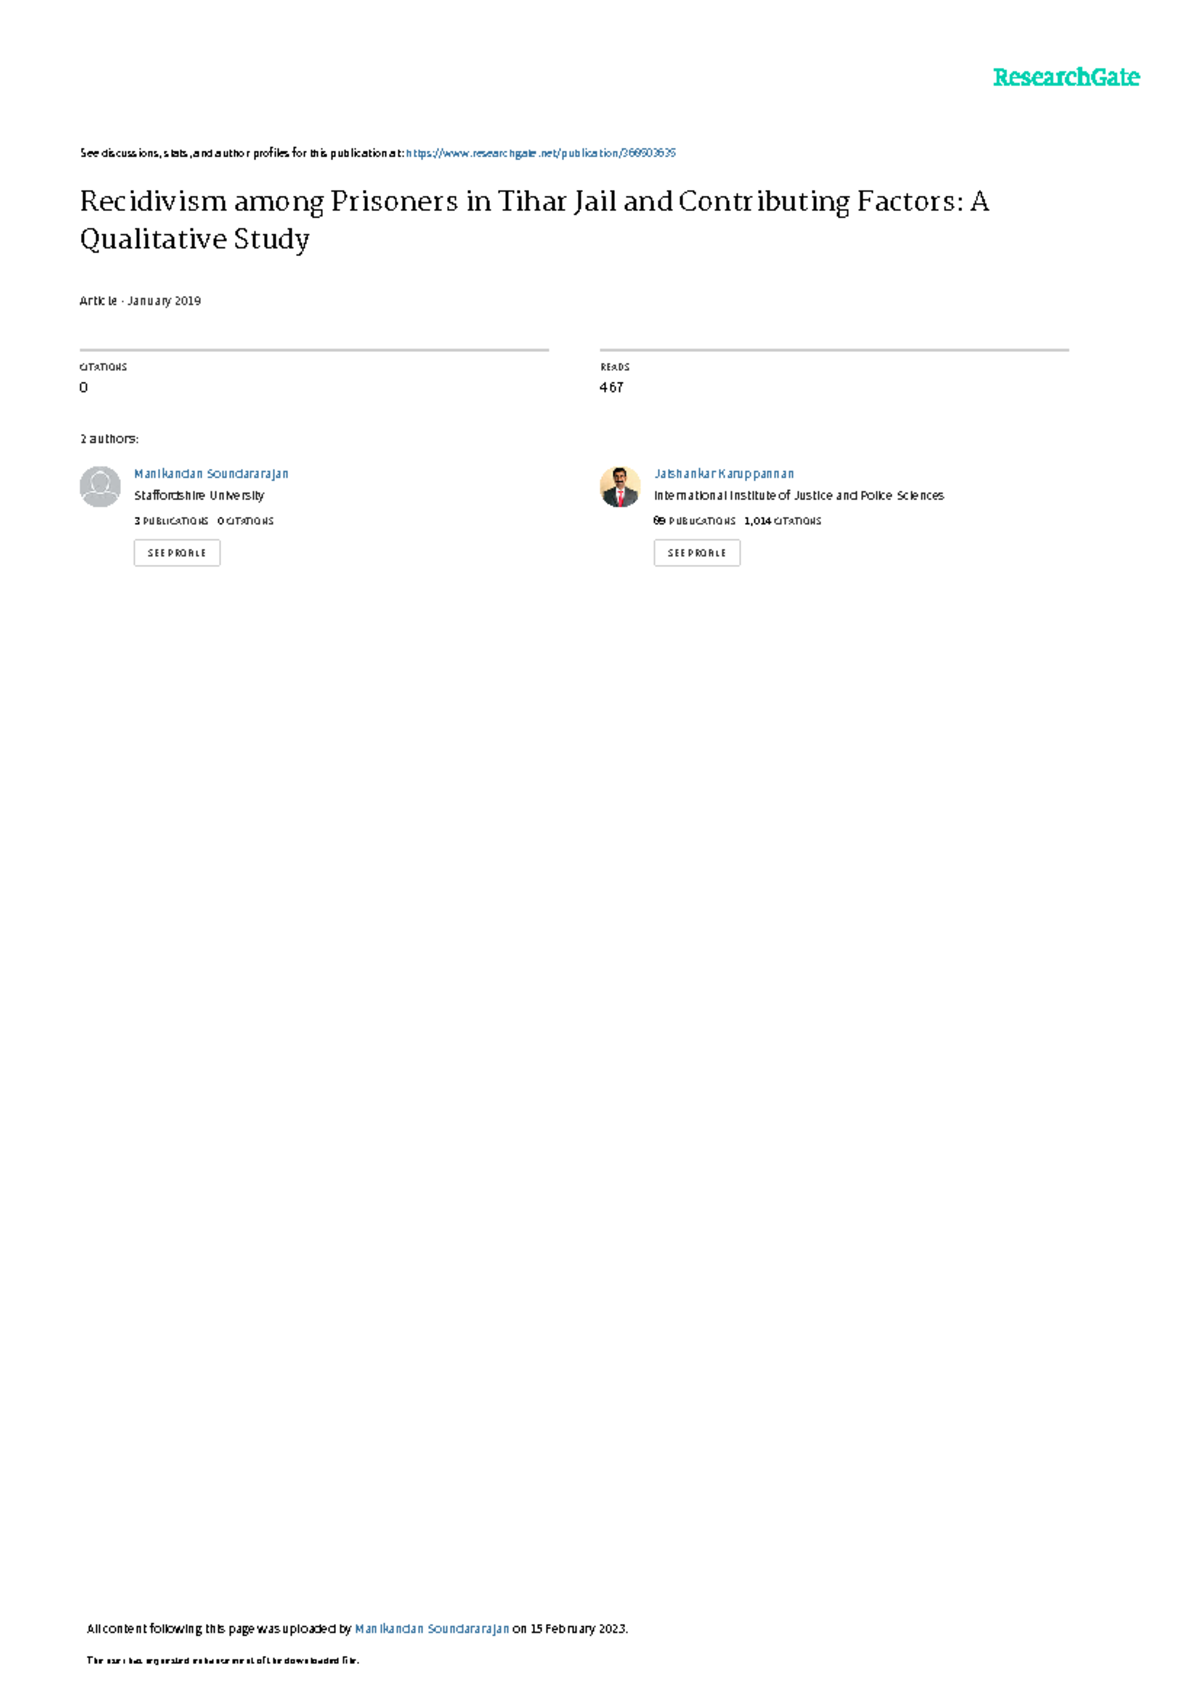
Task: Open Manikandan Soundararajan author name link under authors
Action: coord(211,474)
